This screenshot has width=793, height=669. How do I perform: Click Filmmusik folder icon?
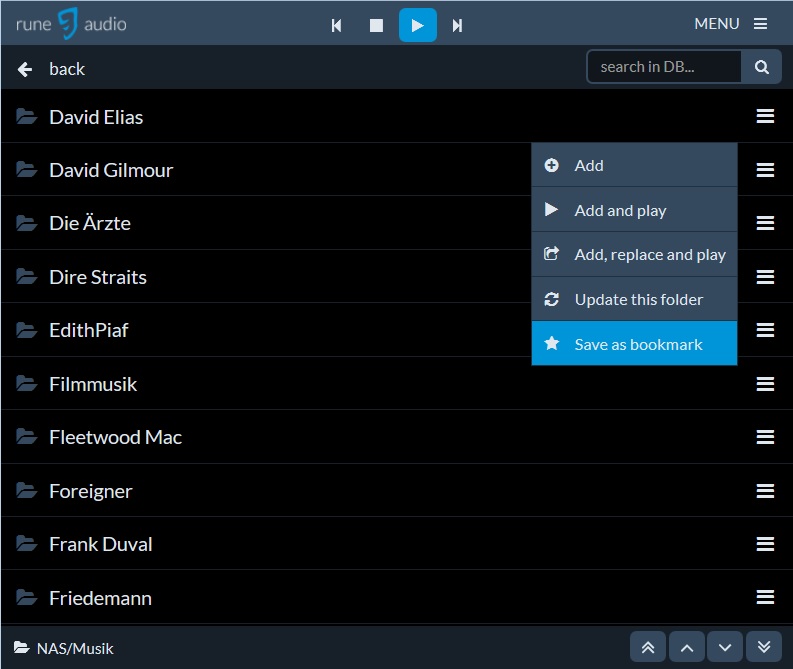(26, 384)
